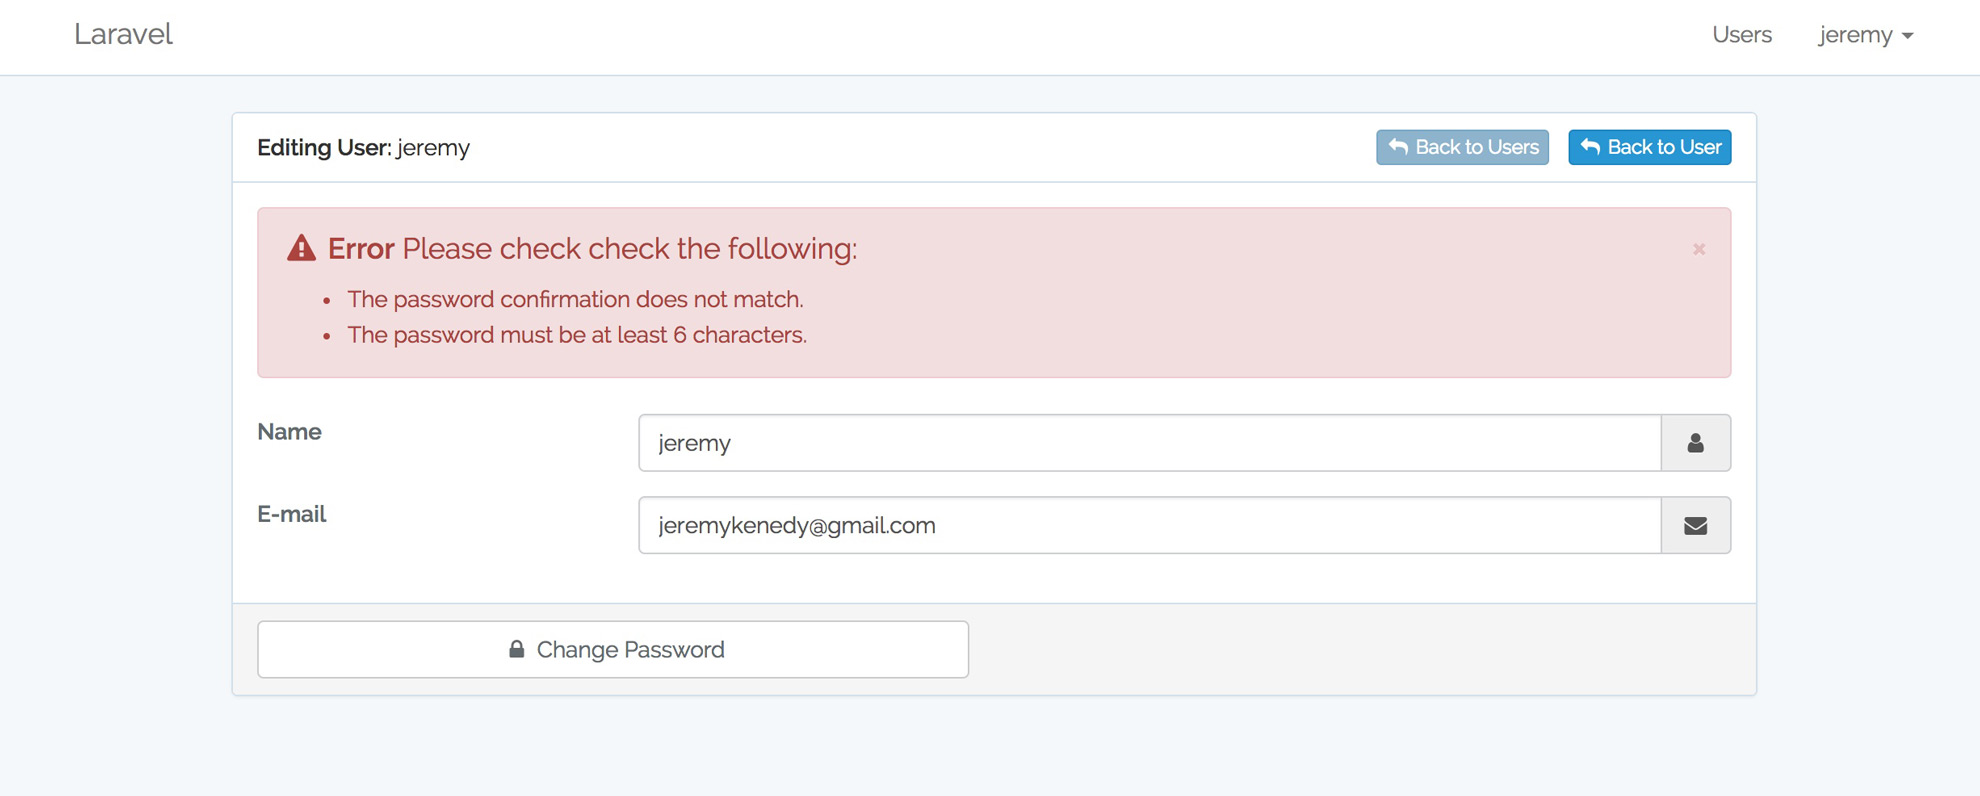This screenshot has height=796, width=1980.
Task: Go to the Users nav item
Action: point(1741,35)
